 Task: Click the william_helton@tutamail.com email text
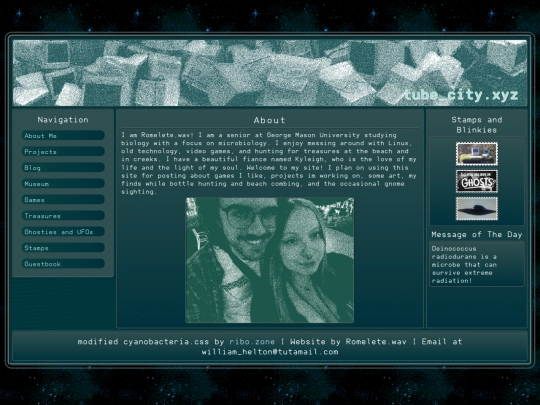tap(270, 352)
